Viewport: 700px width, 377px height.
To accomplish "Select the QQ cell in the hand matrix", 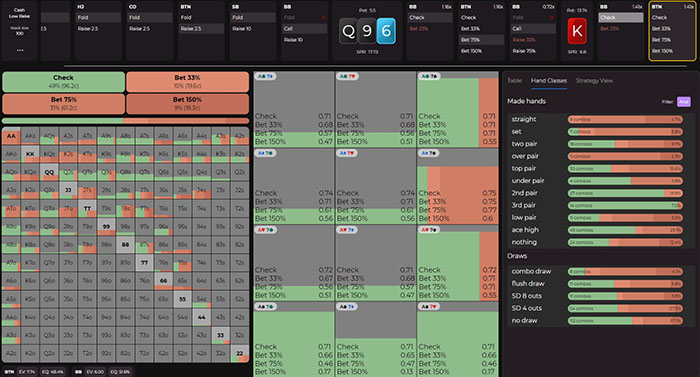I will (x=49, y=172).
